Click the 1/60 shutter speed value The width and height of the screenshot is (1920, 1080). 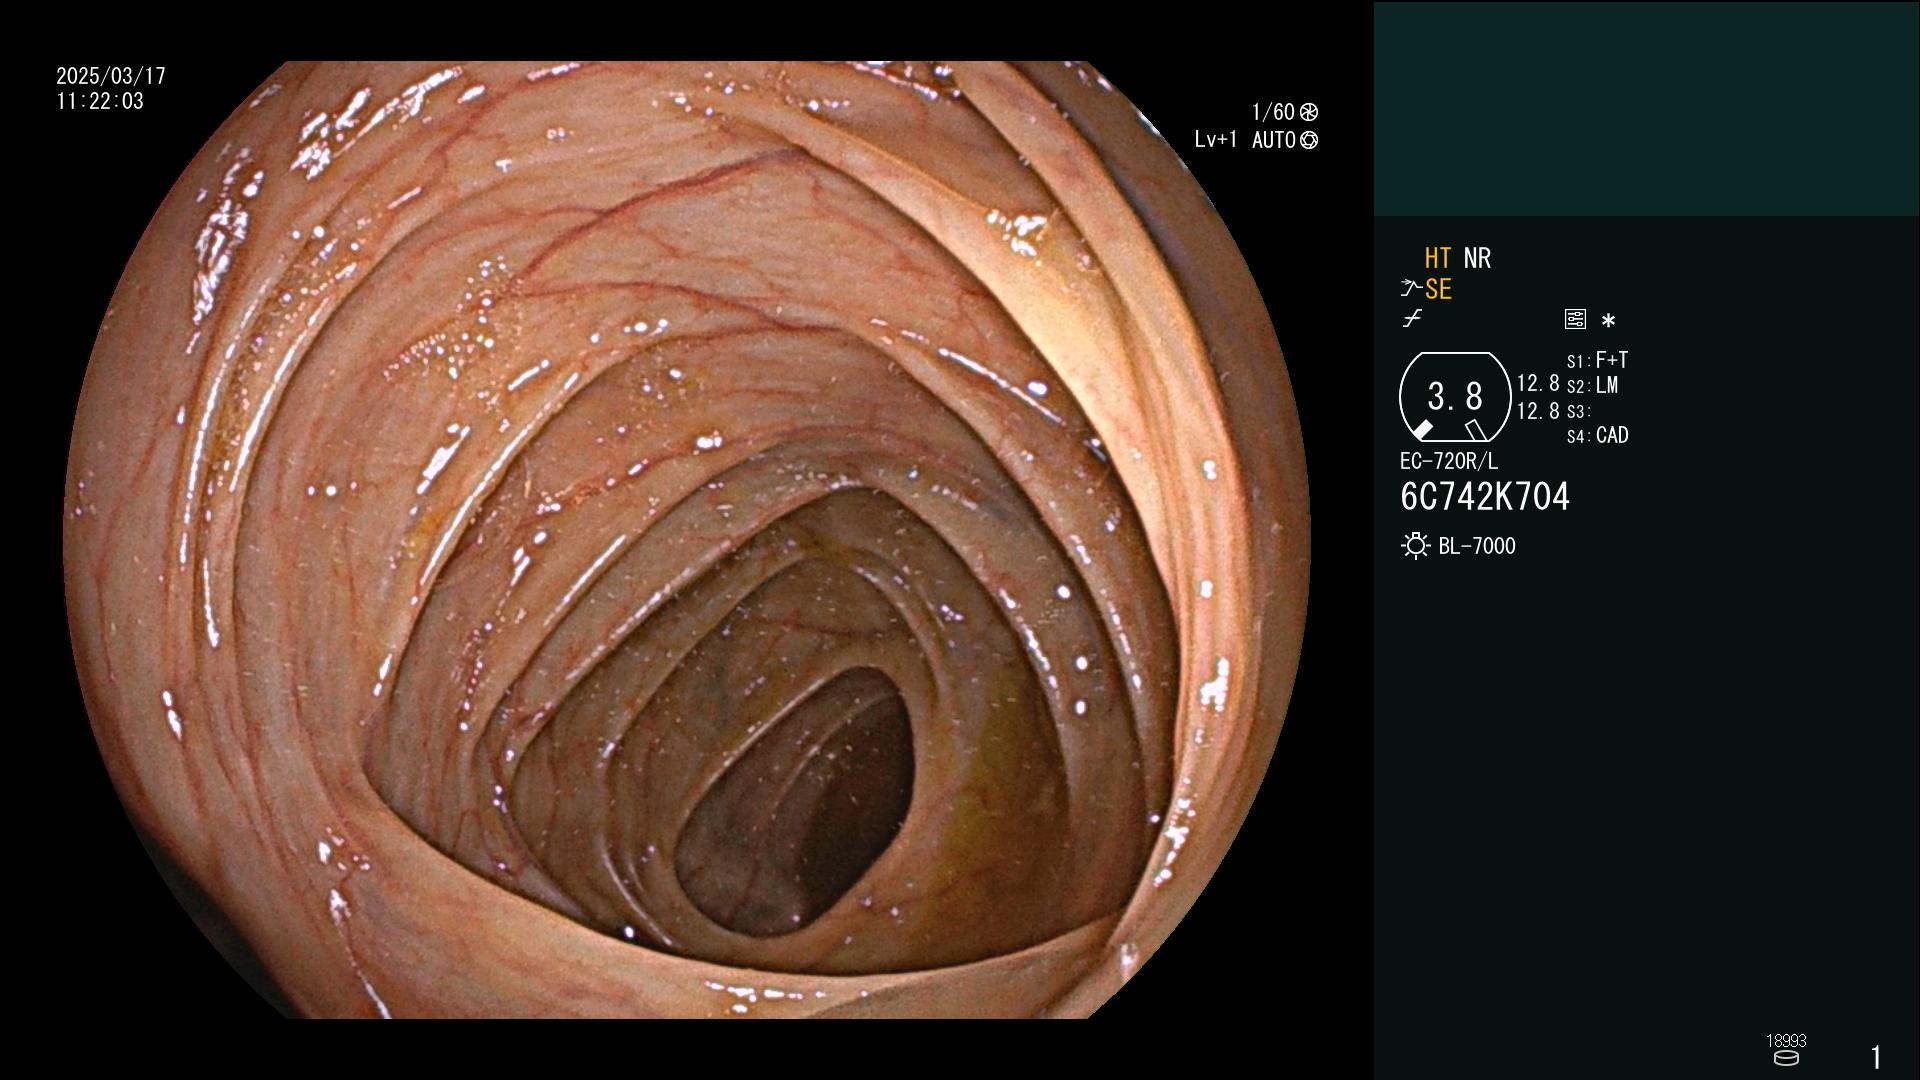1273,112
